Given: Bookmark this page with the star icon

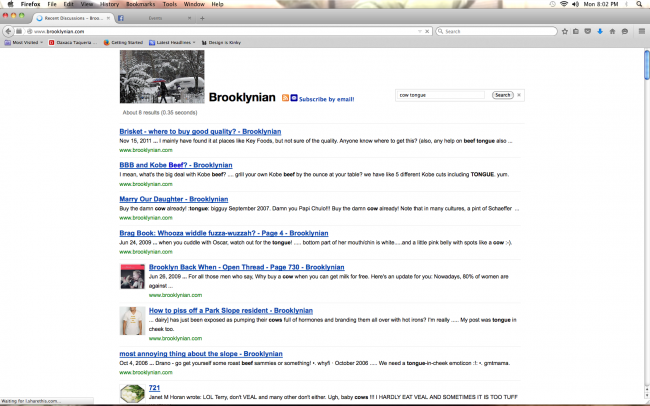Looking at the screenshot, I should (564, 32).
